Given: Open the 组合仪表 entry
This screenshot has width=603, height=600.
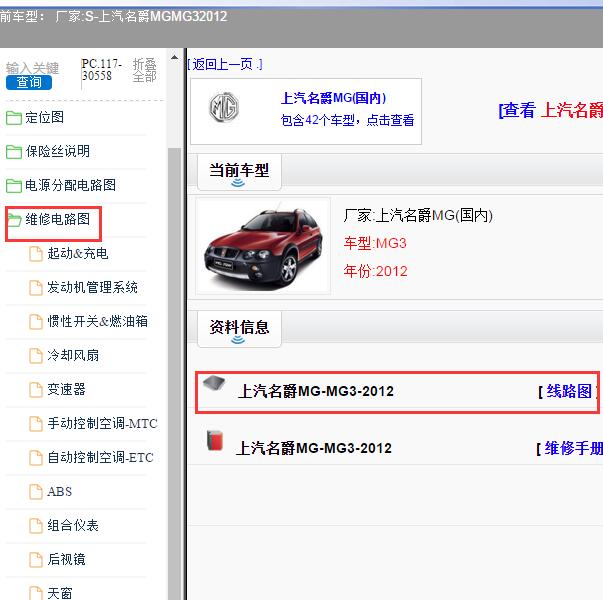Looking at the screenshot, I should click(x=73, y=525).
